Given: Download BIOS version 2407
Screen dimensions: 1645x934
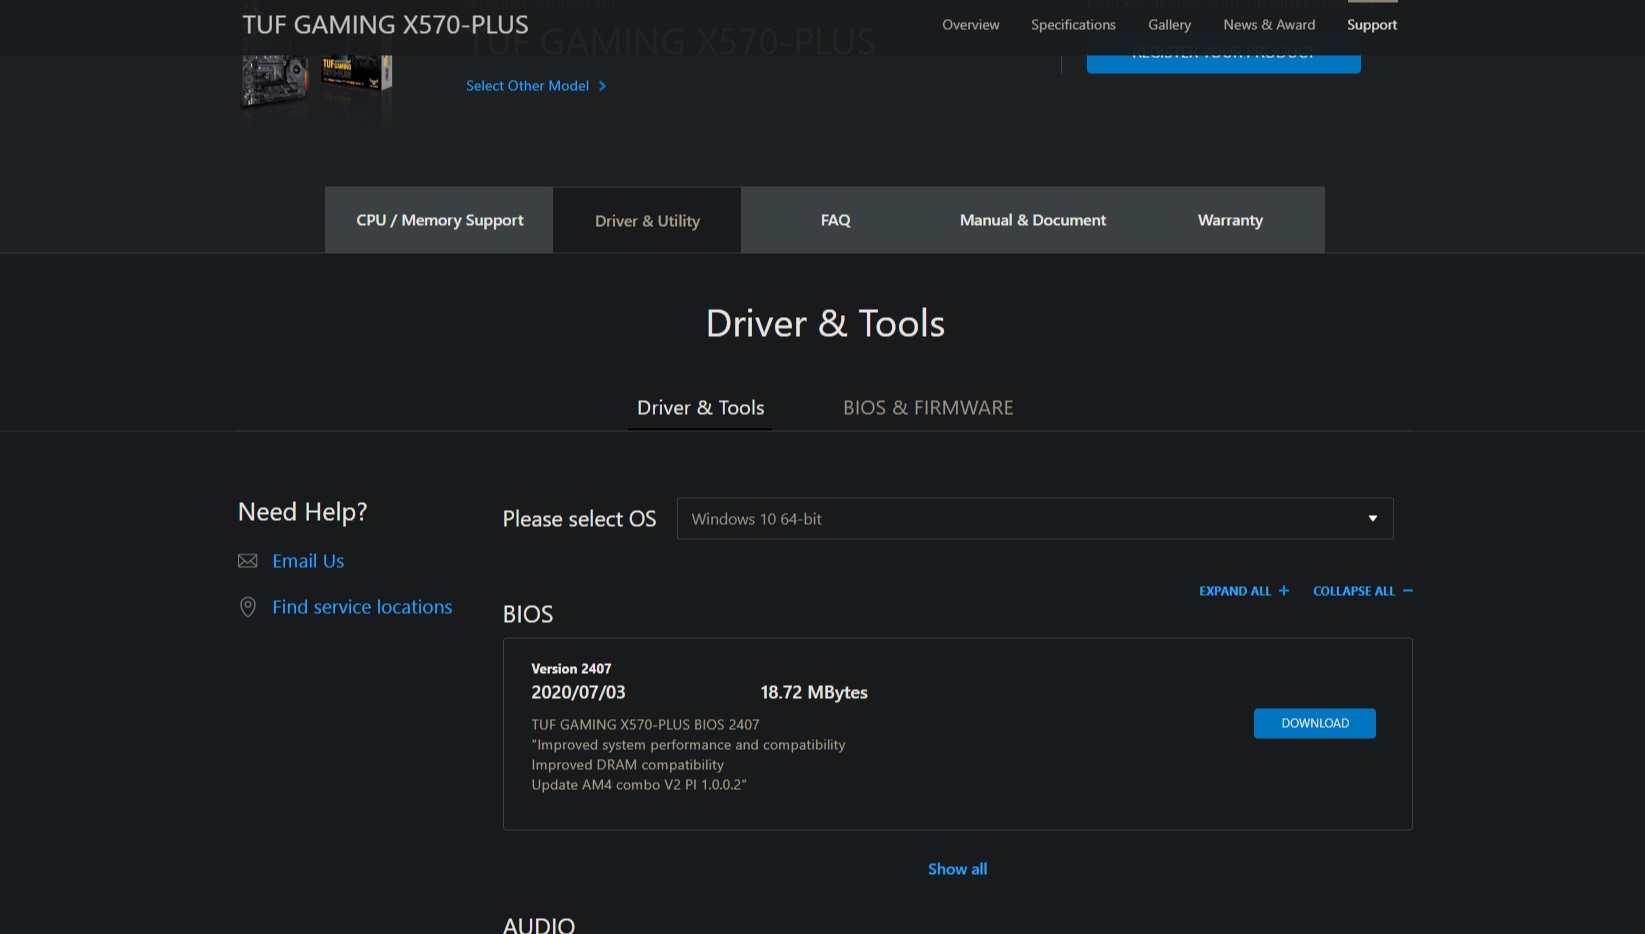Looking at the screenshot, I should (1314, 723).
